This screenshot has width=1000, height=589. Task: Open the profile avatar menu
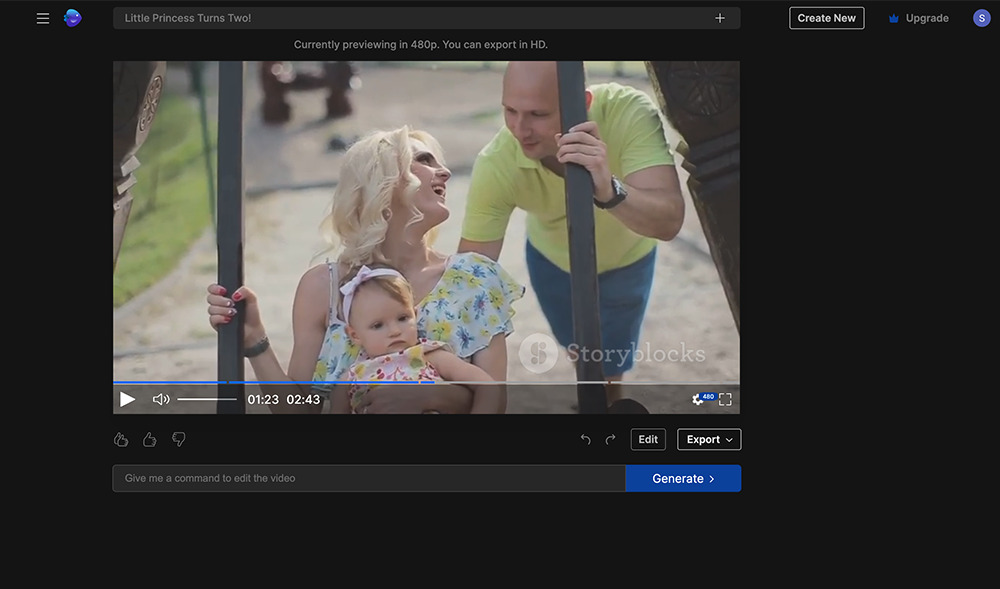click(981, 17)
